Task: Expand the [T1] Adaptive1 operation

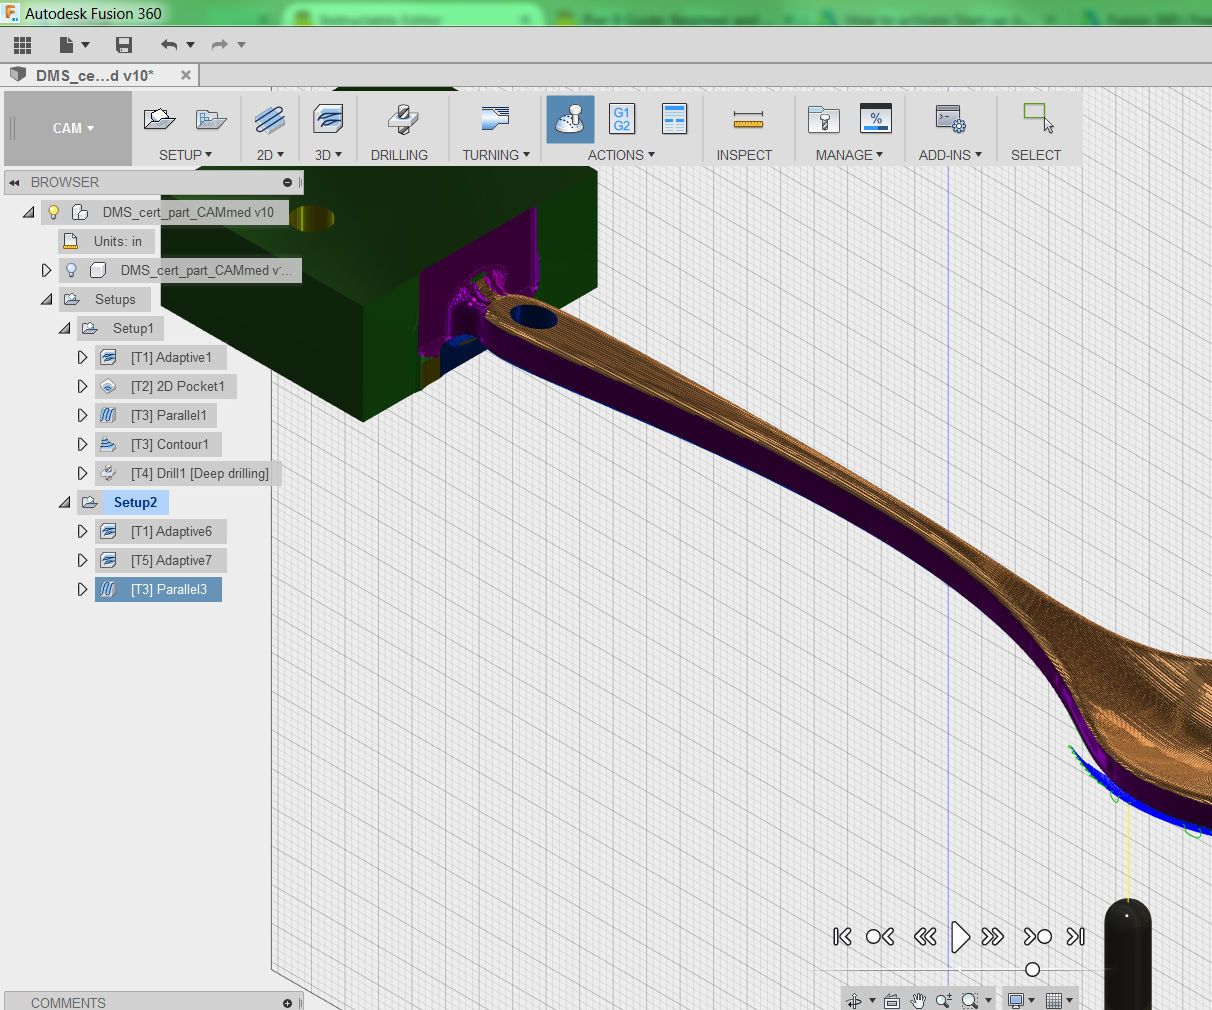Action: [83, 357]
